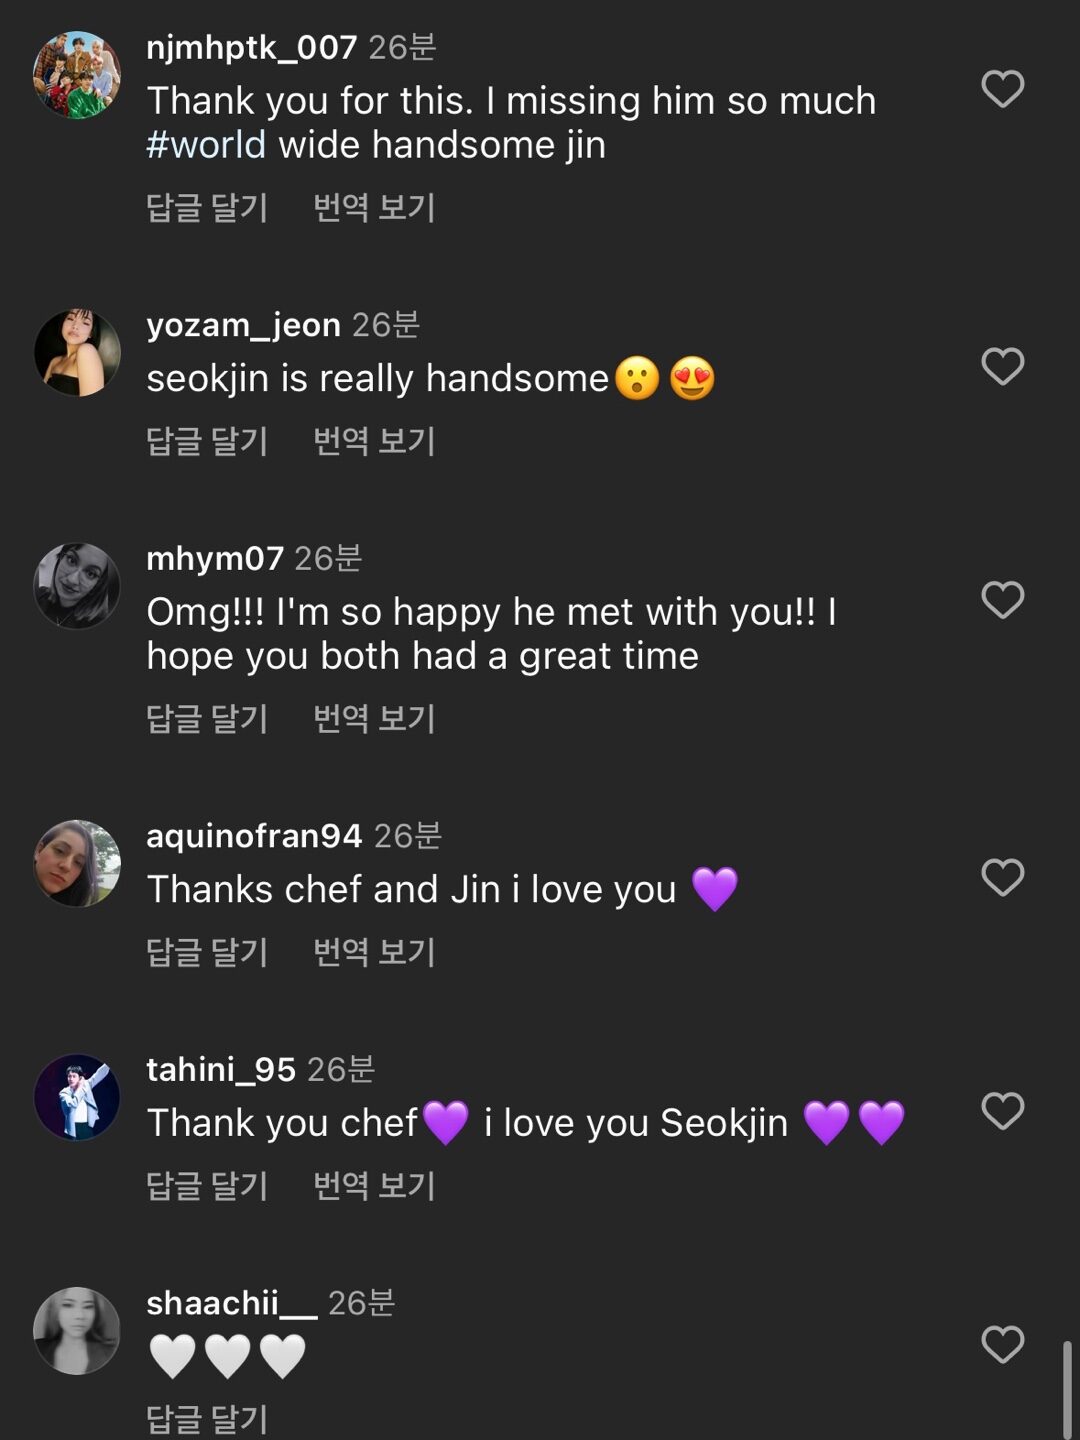Open the username tahini_95

[x=221, y=1070]
